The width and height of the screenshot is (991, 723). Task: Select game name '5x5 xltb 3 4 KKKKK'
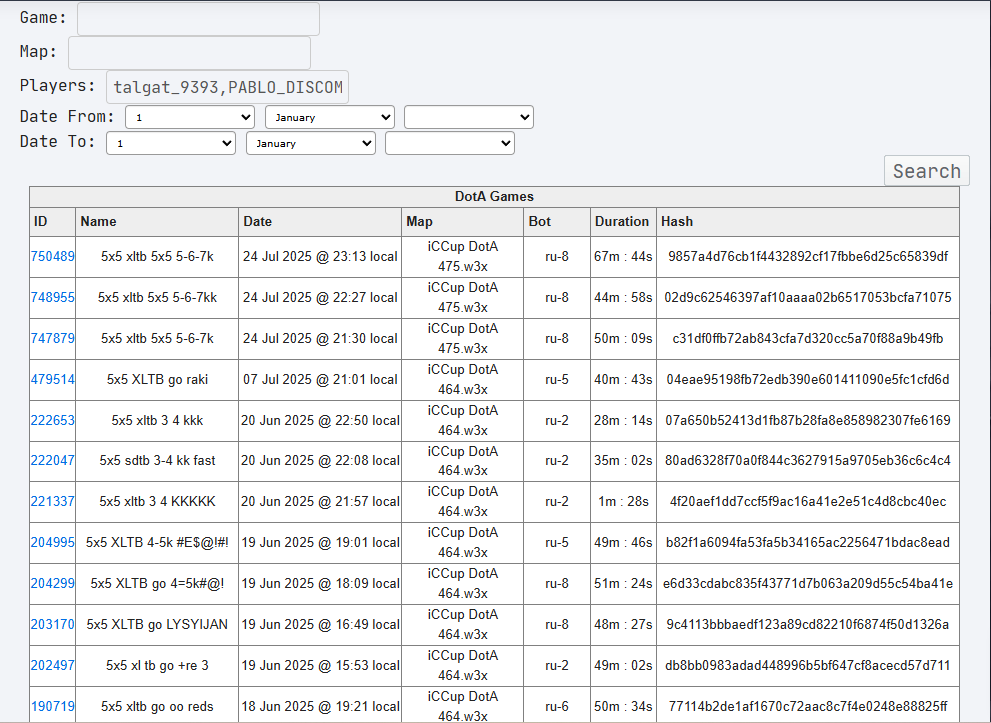click(x=157, y=502)
